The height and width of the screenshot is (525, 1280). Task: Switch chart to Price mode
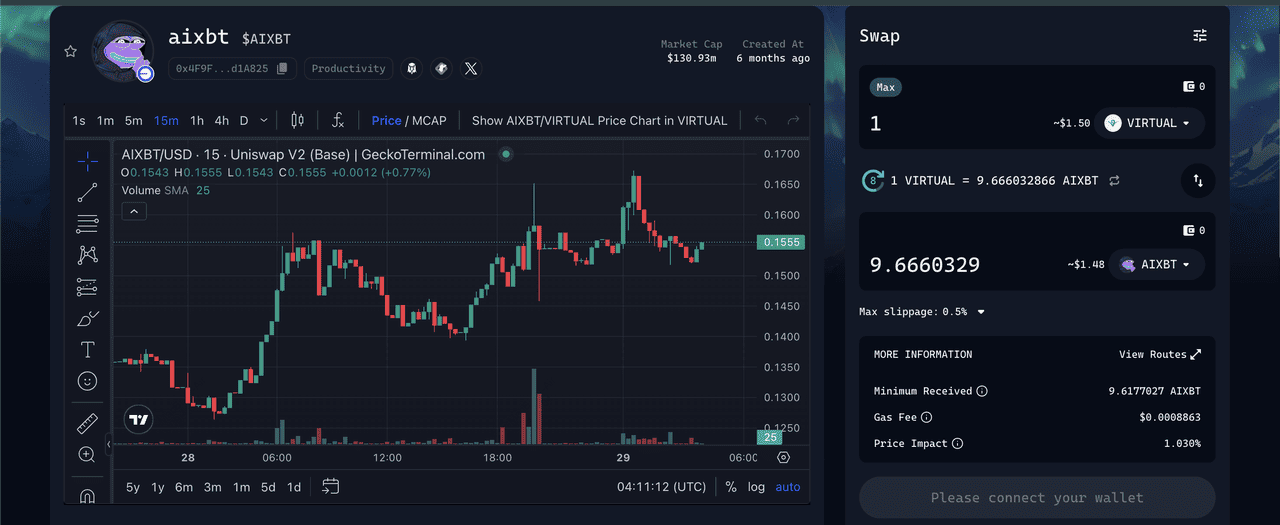click(x=386, y=120)
